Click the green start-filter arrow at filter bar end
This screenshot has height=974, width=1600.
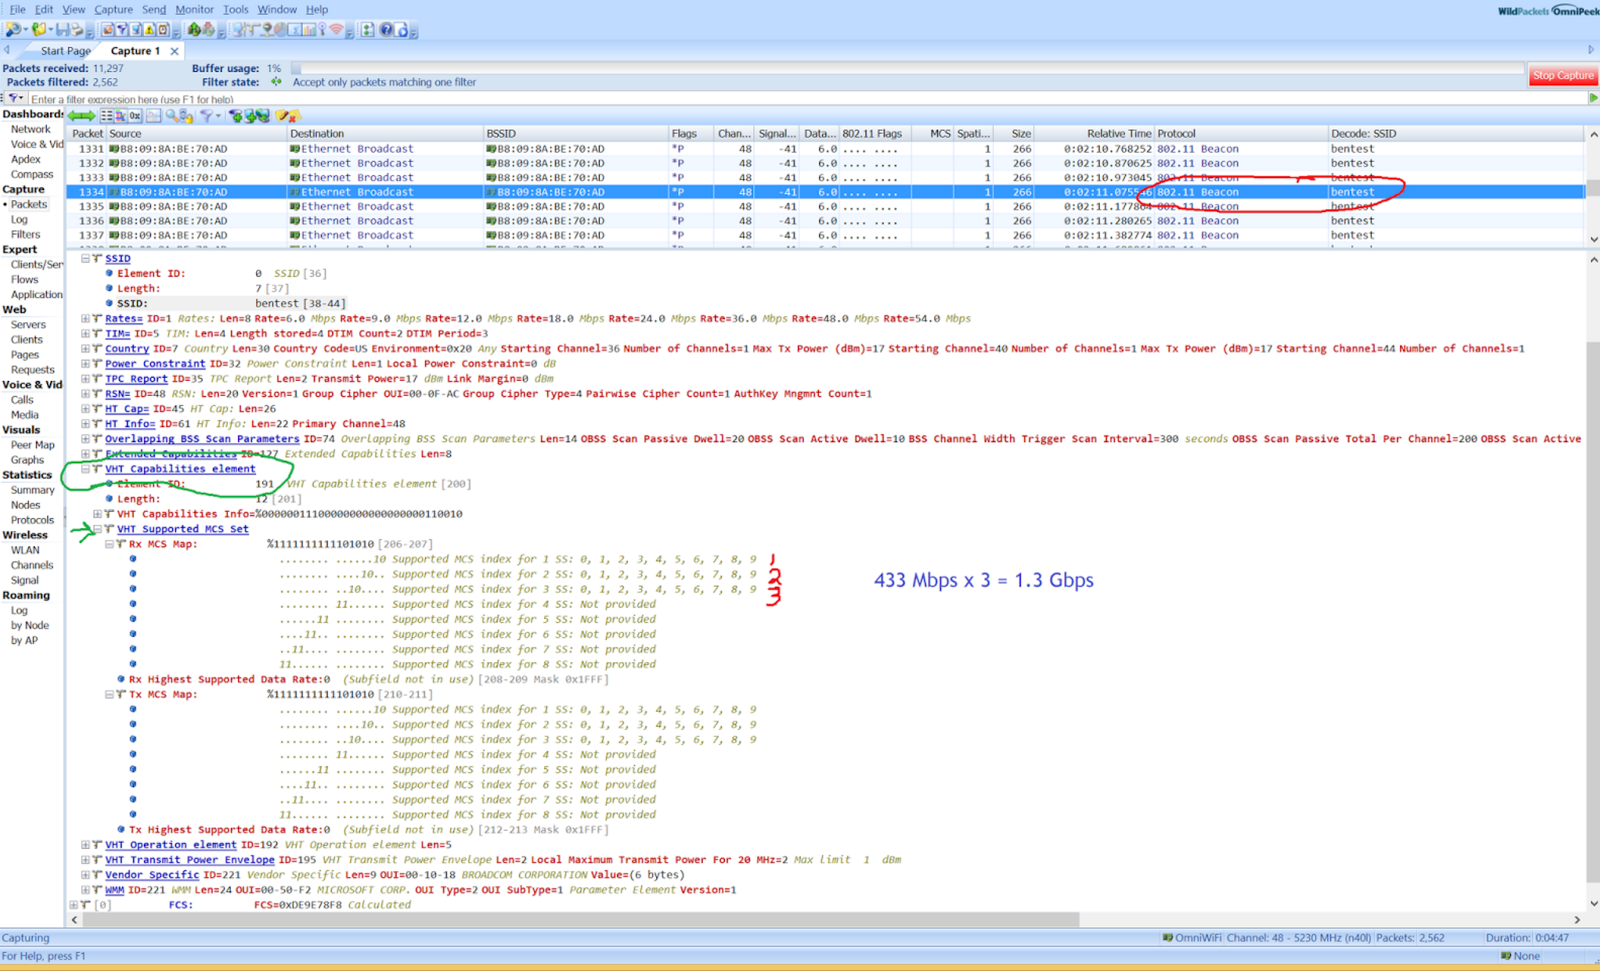[1593, 98]
